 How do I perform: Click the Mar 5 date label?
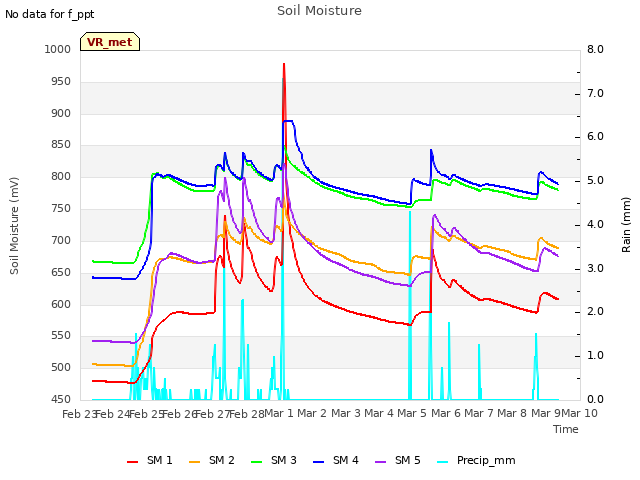[412, 413]
